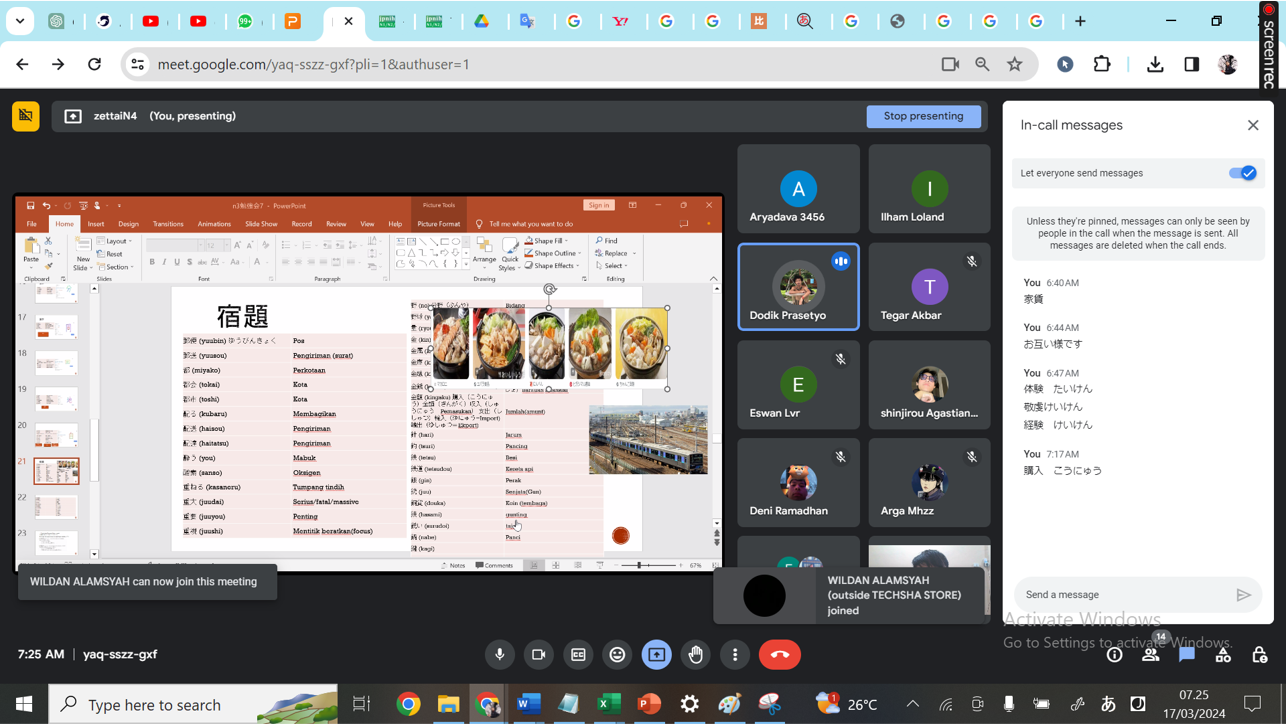
Task: Mute the microphone in Meet controls
Action: point(500,654)
